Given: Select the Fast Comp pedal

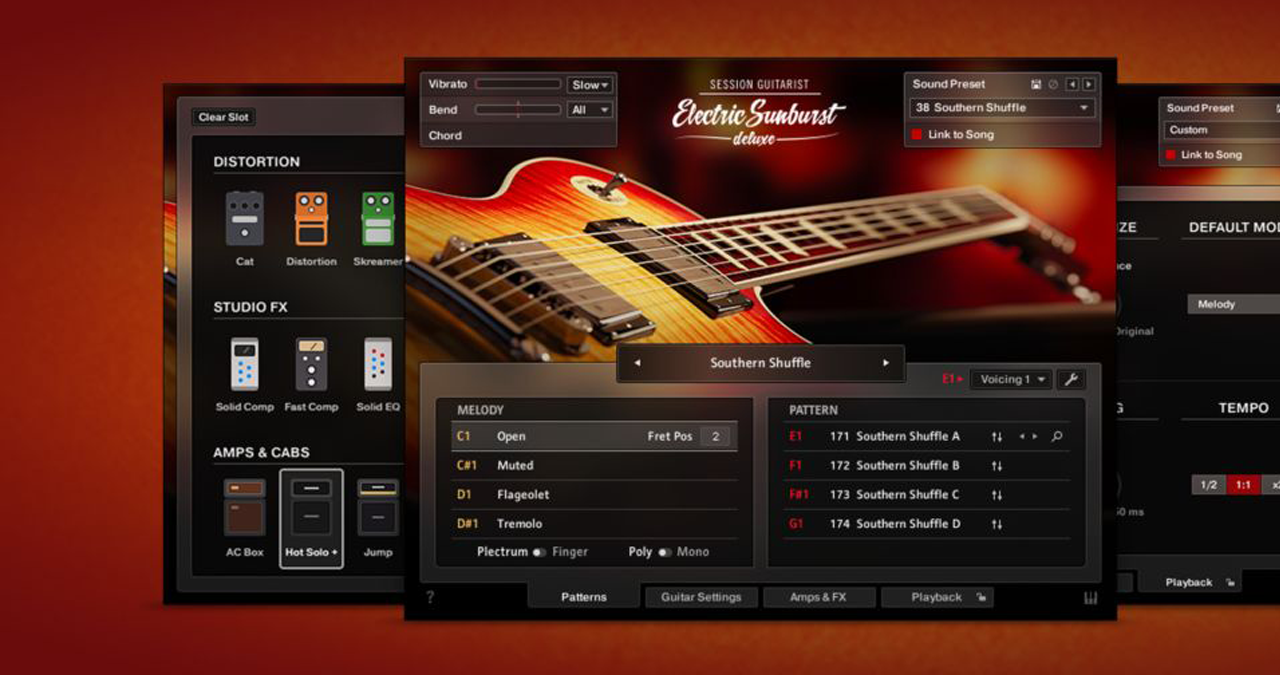Looking at the screenshot, I should (311, 365).
